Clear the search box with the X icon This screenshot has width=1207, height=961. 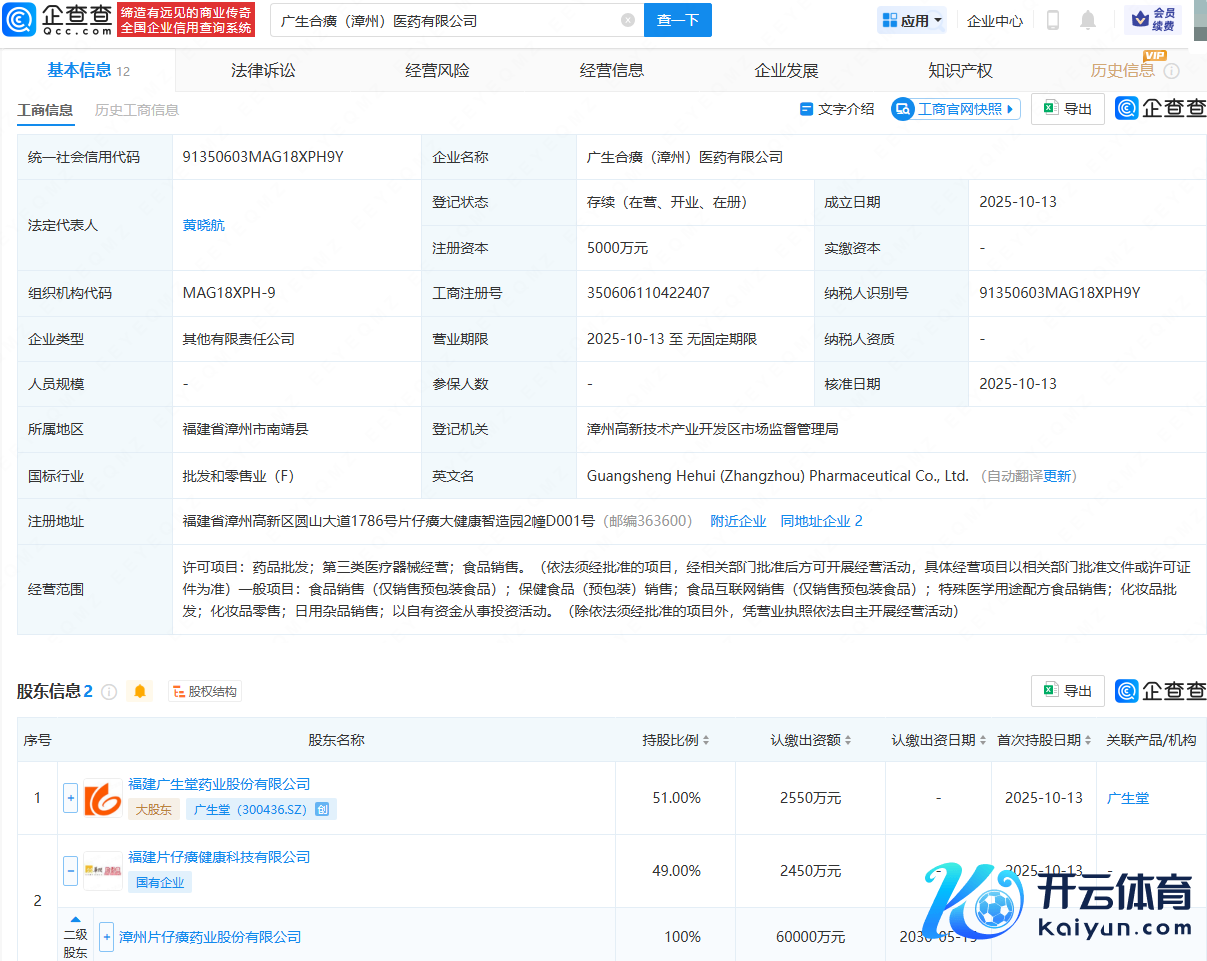coord(627,20)
